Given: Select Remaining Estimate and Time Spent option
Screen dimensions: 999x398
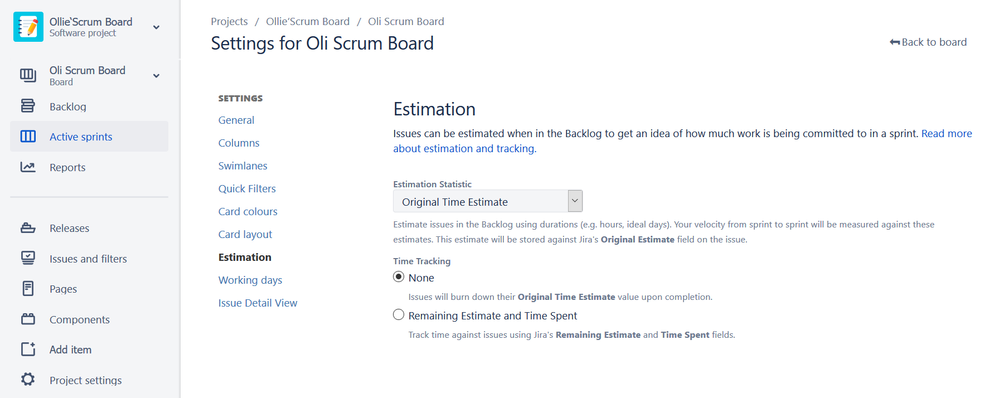Looking at the screenshot, I should pyautogui.click(x=399, y=315).
